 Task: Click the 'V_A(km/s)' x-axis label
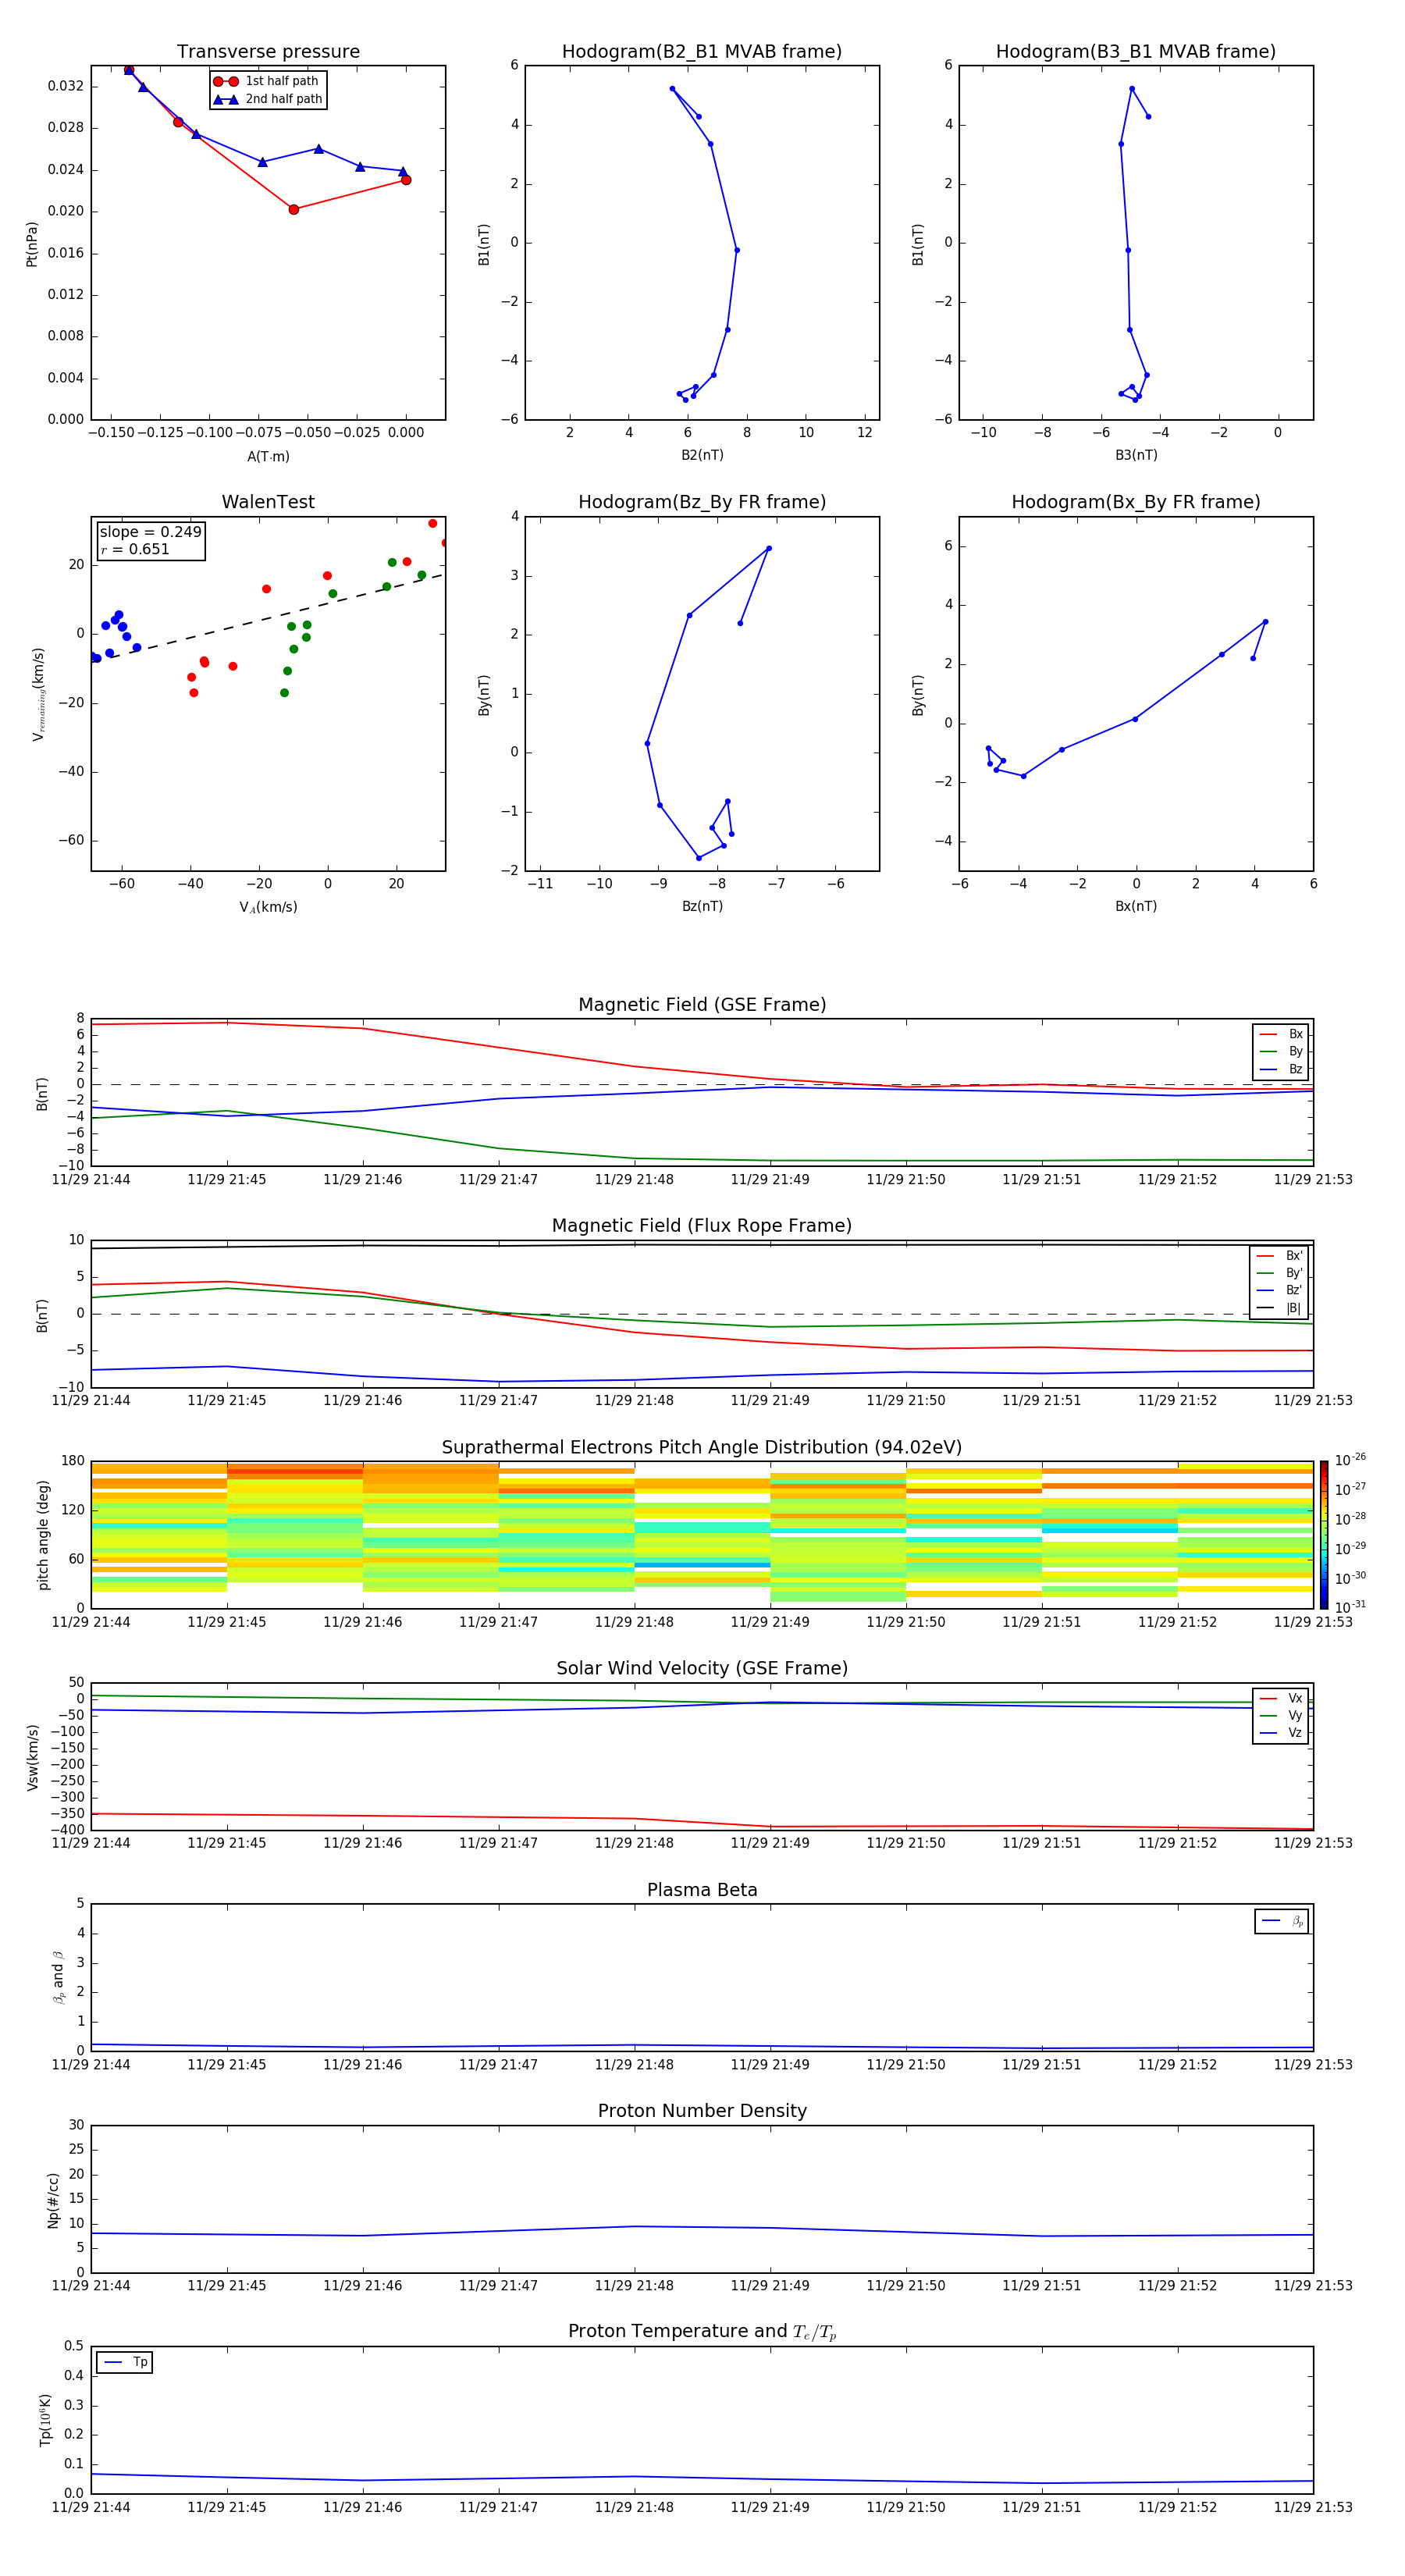point(268,907)
